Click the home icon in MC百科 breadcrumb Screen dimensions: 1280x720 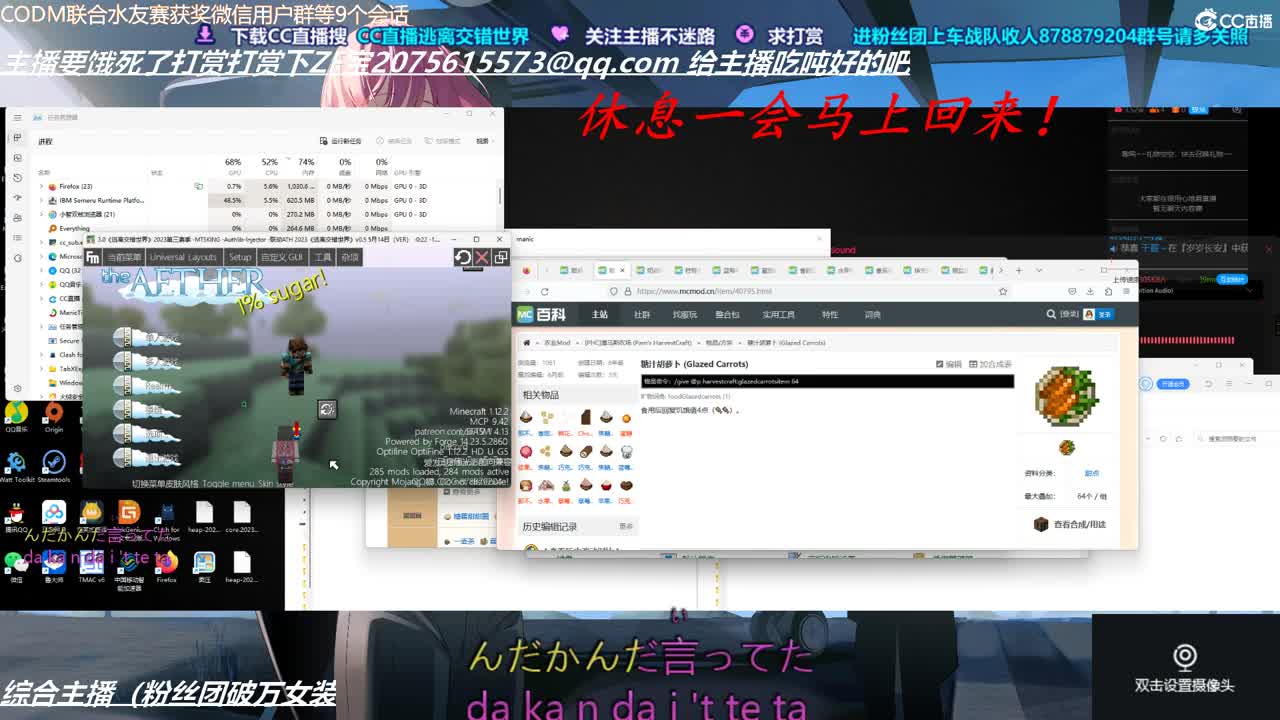coord(526,343)
